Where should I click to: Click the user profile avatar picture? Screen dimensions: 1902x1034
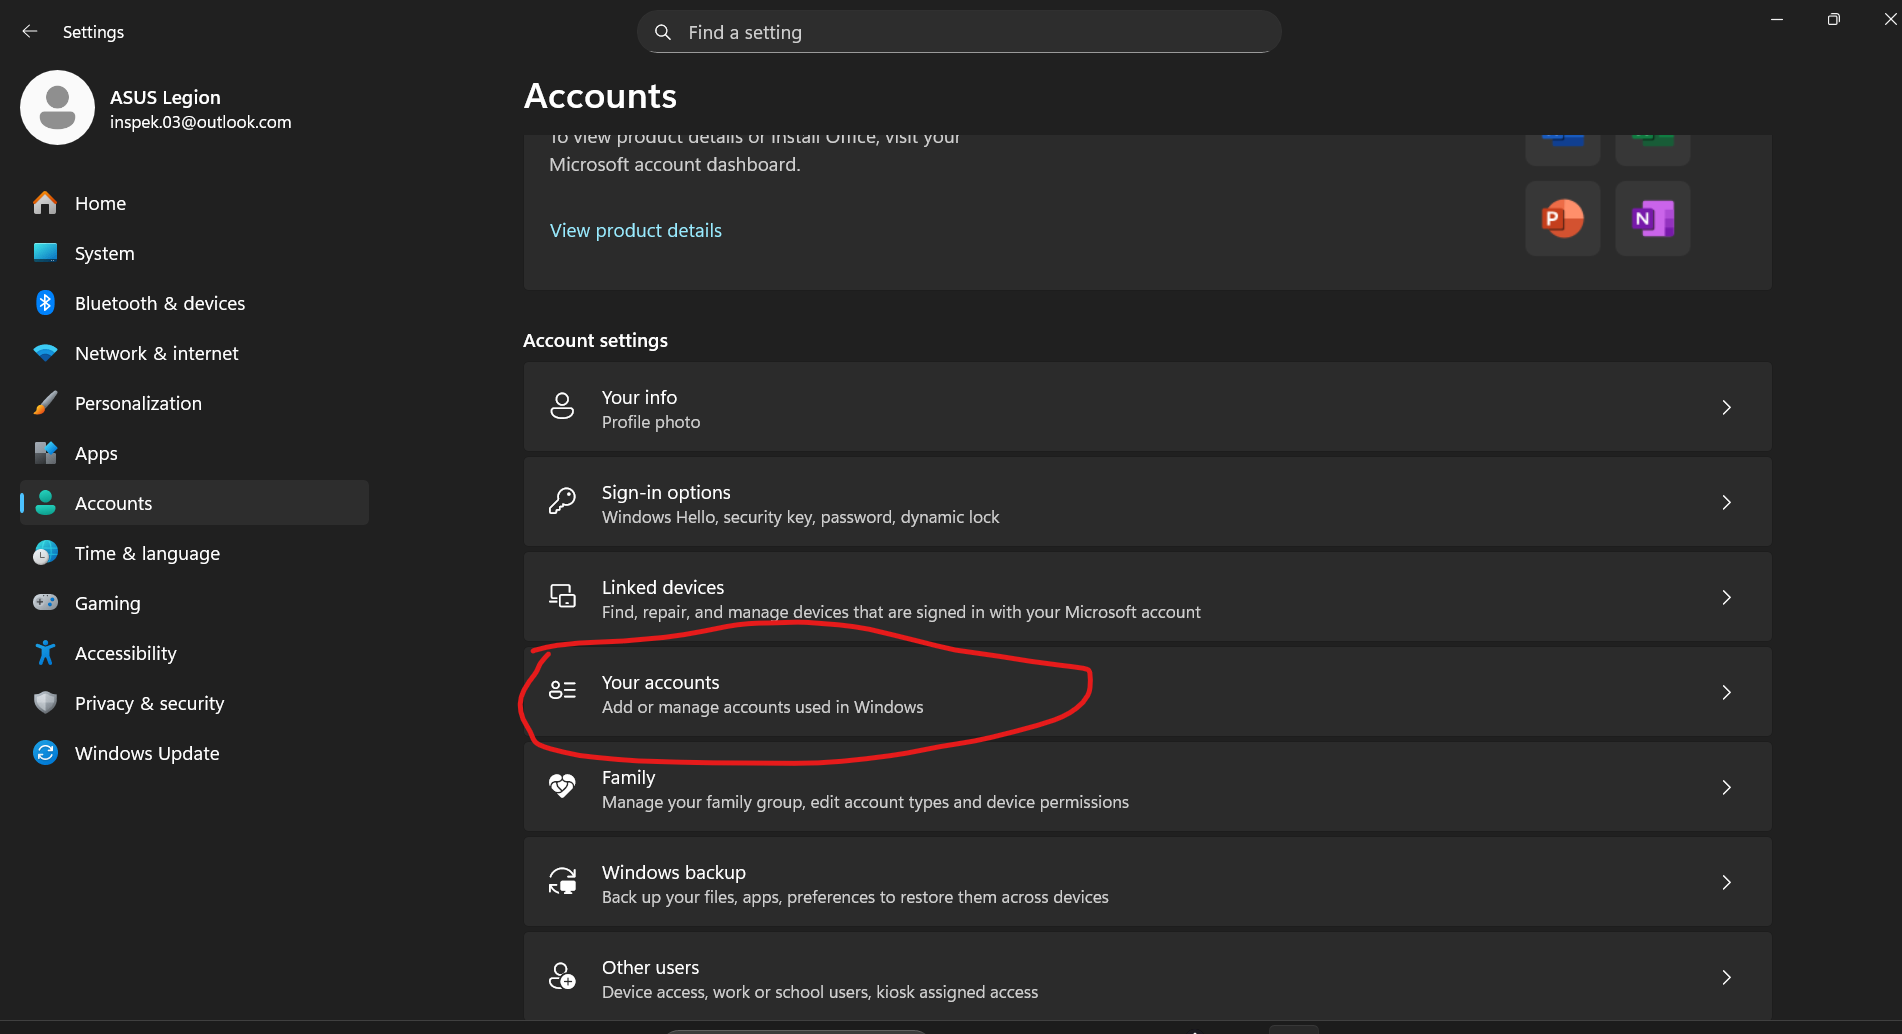[x=57, y=108]
